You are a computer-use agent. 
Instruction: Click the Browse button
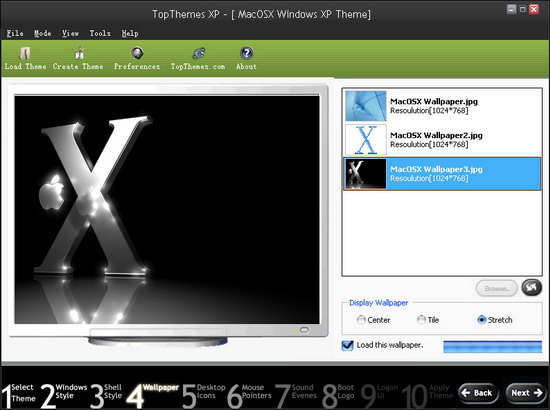tap(496, 289)
